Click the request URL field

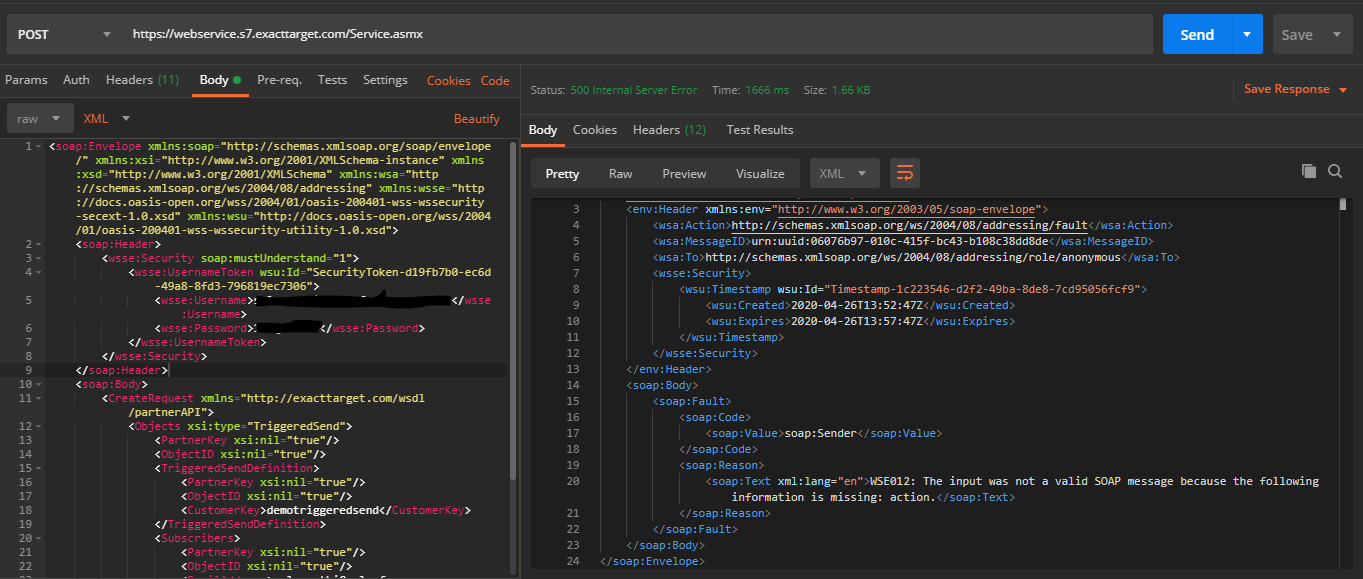tap(636, 34)
